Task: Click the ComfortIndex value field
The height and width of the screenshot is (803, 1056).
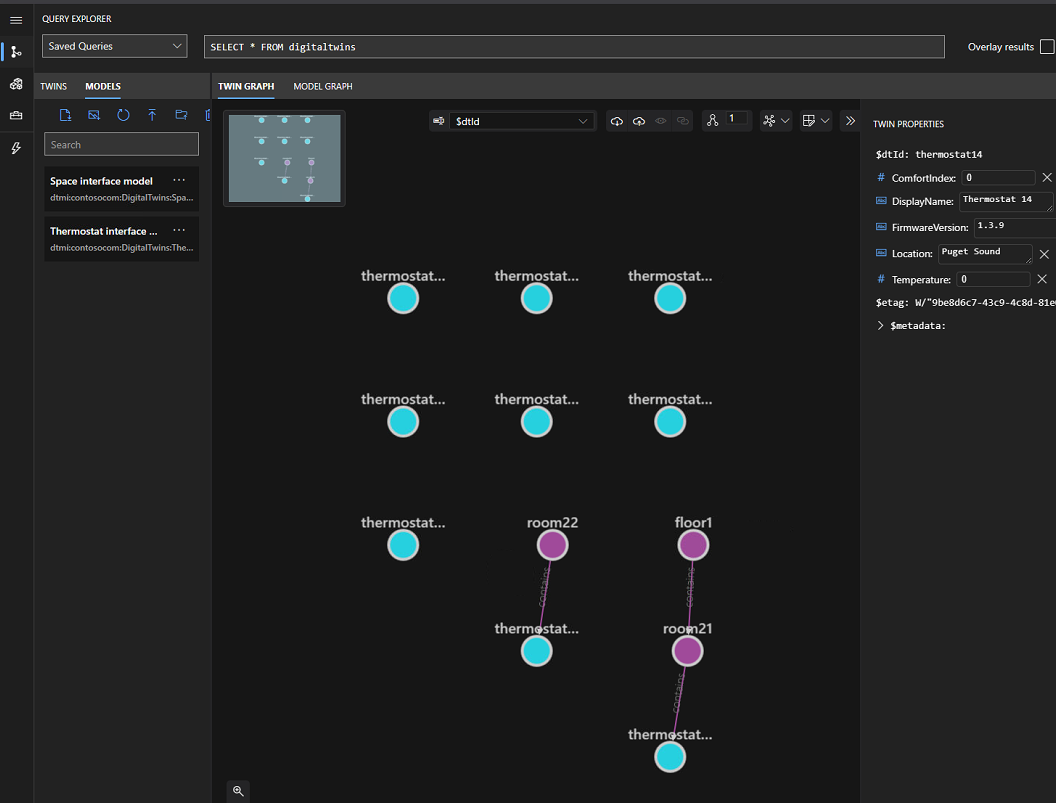Action: [998, 178]
